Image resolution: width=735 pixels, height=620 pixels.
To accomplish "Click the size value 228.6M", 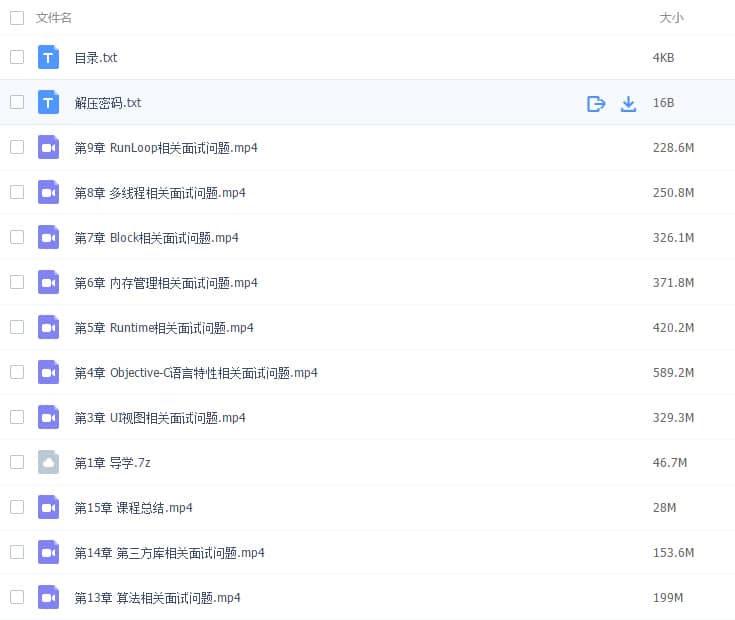I will [x=673, y=148].
